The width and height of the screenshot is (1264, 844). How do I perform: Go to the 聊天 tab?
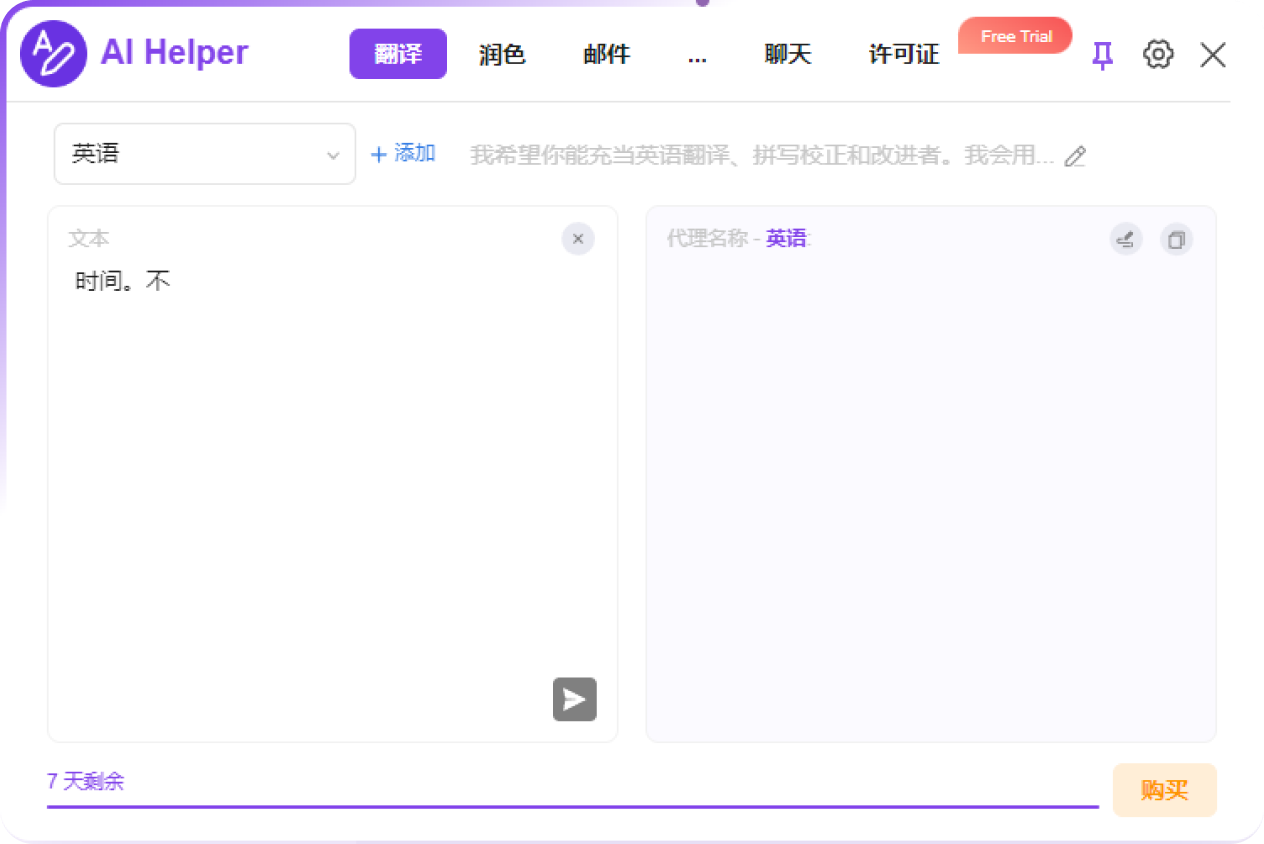click(x=788, y=54)
